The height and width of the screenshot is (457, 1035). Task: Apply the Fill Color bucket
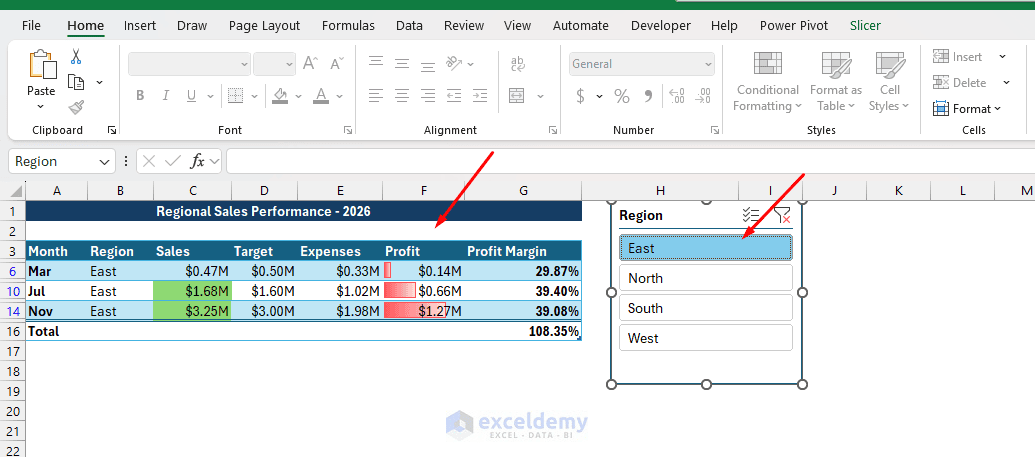[x=281, y=96]
